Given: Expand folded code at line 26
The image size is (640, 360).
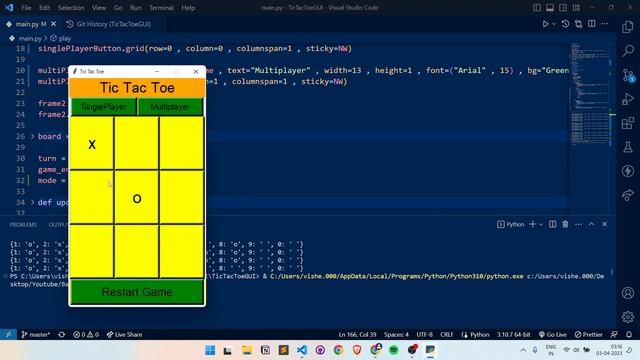Looking at the screenshot, I should tap(33, 136).
